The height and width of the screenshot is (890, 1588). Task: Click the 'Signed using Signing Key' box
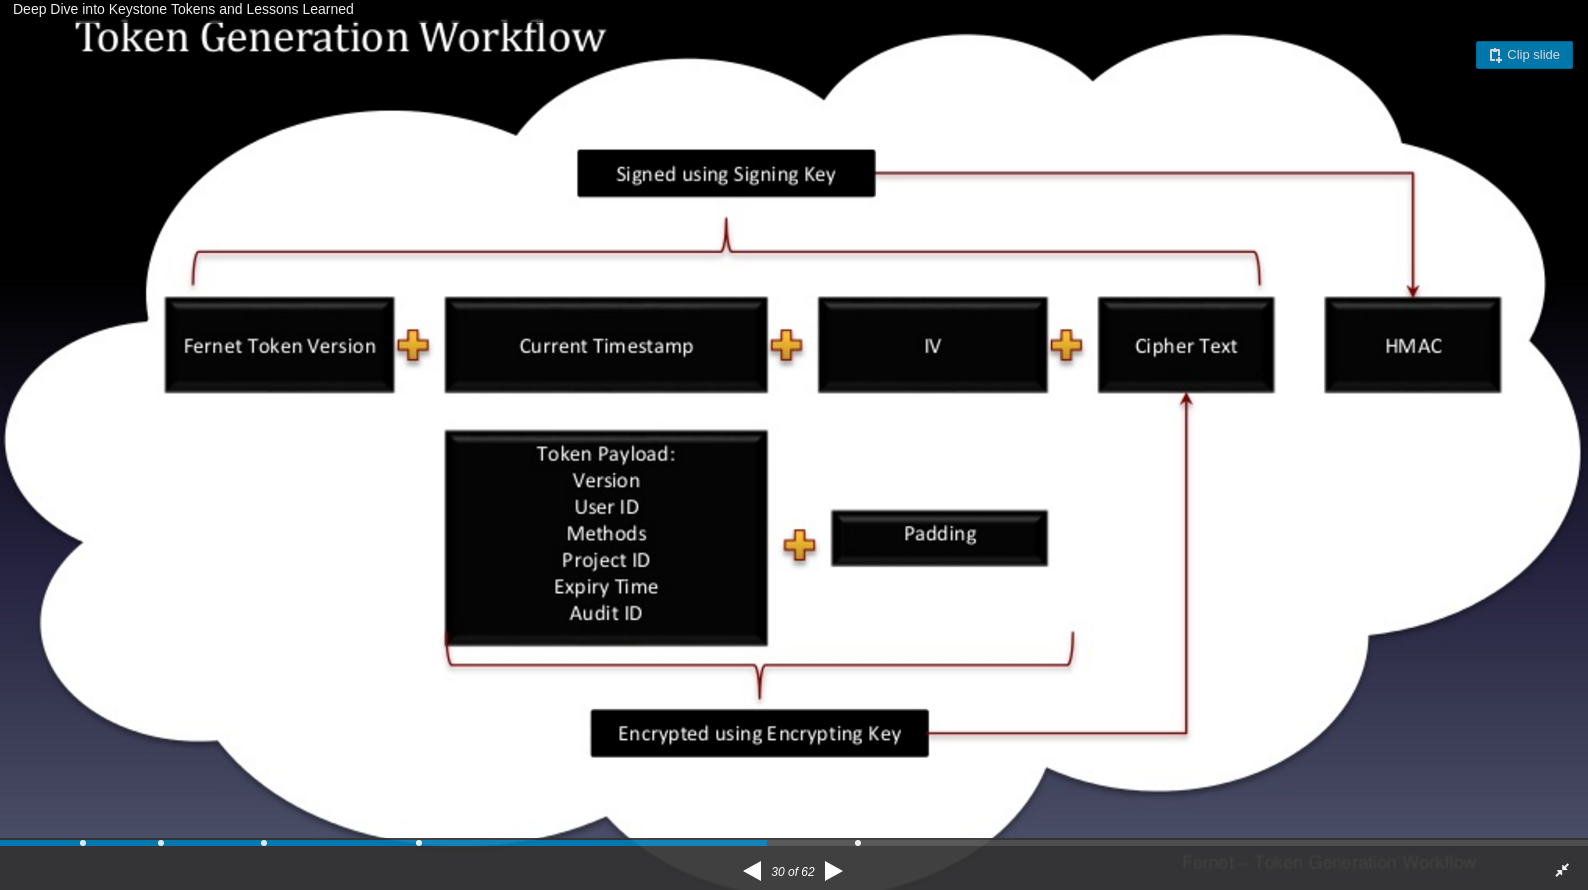[726, 174]
